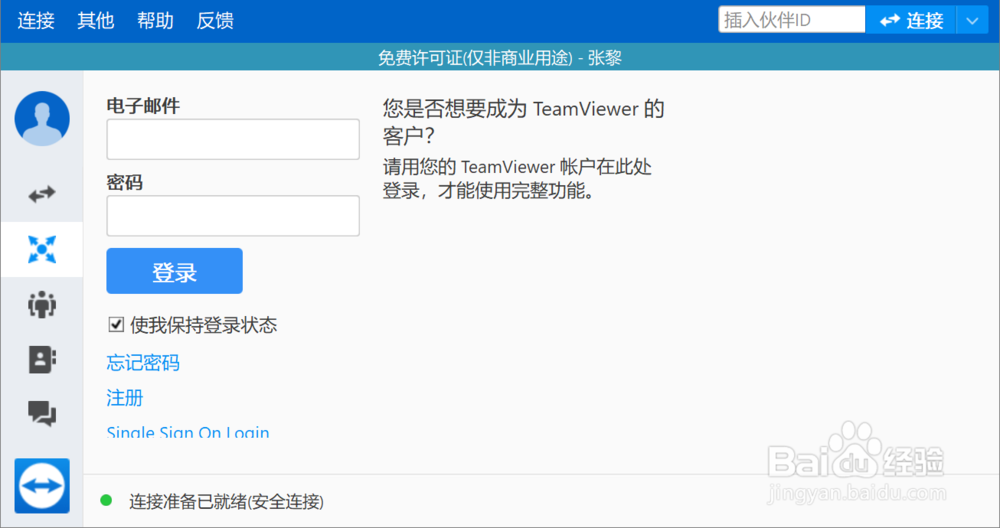
Task: Open the 其他 menu
Action: (x=96, y=20)
